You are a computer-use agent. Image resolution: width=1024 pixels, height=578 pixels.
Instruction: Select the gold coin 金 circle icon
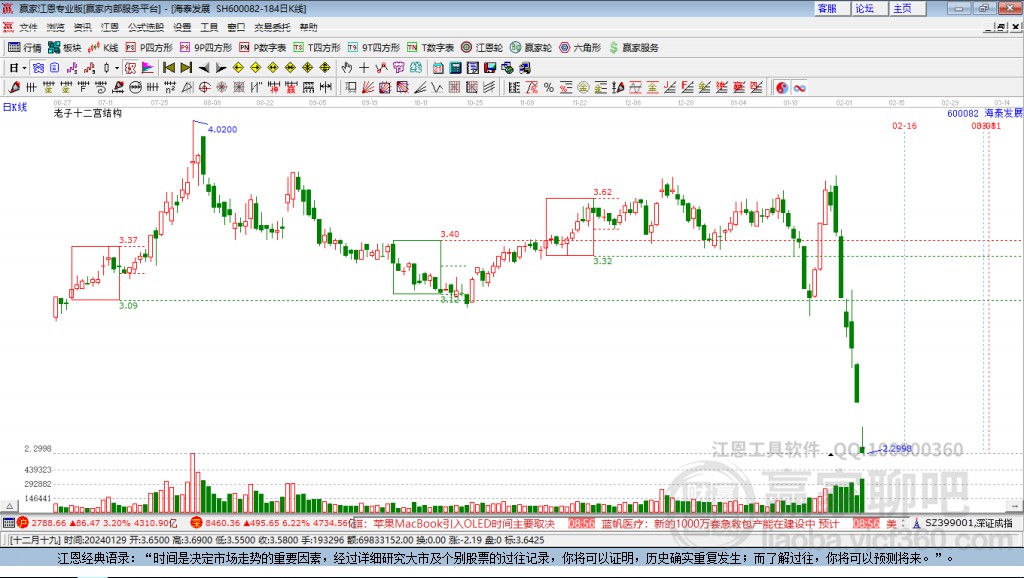583,87
